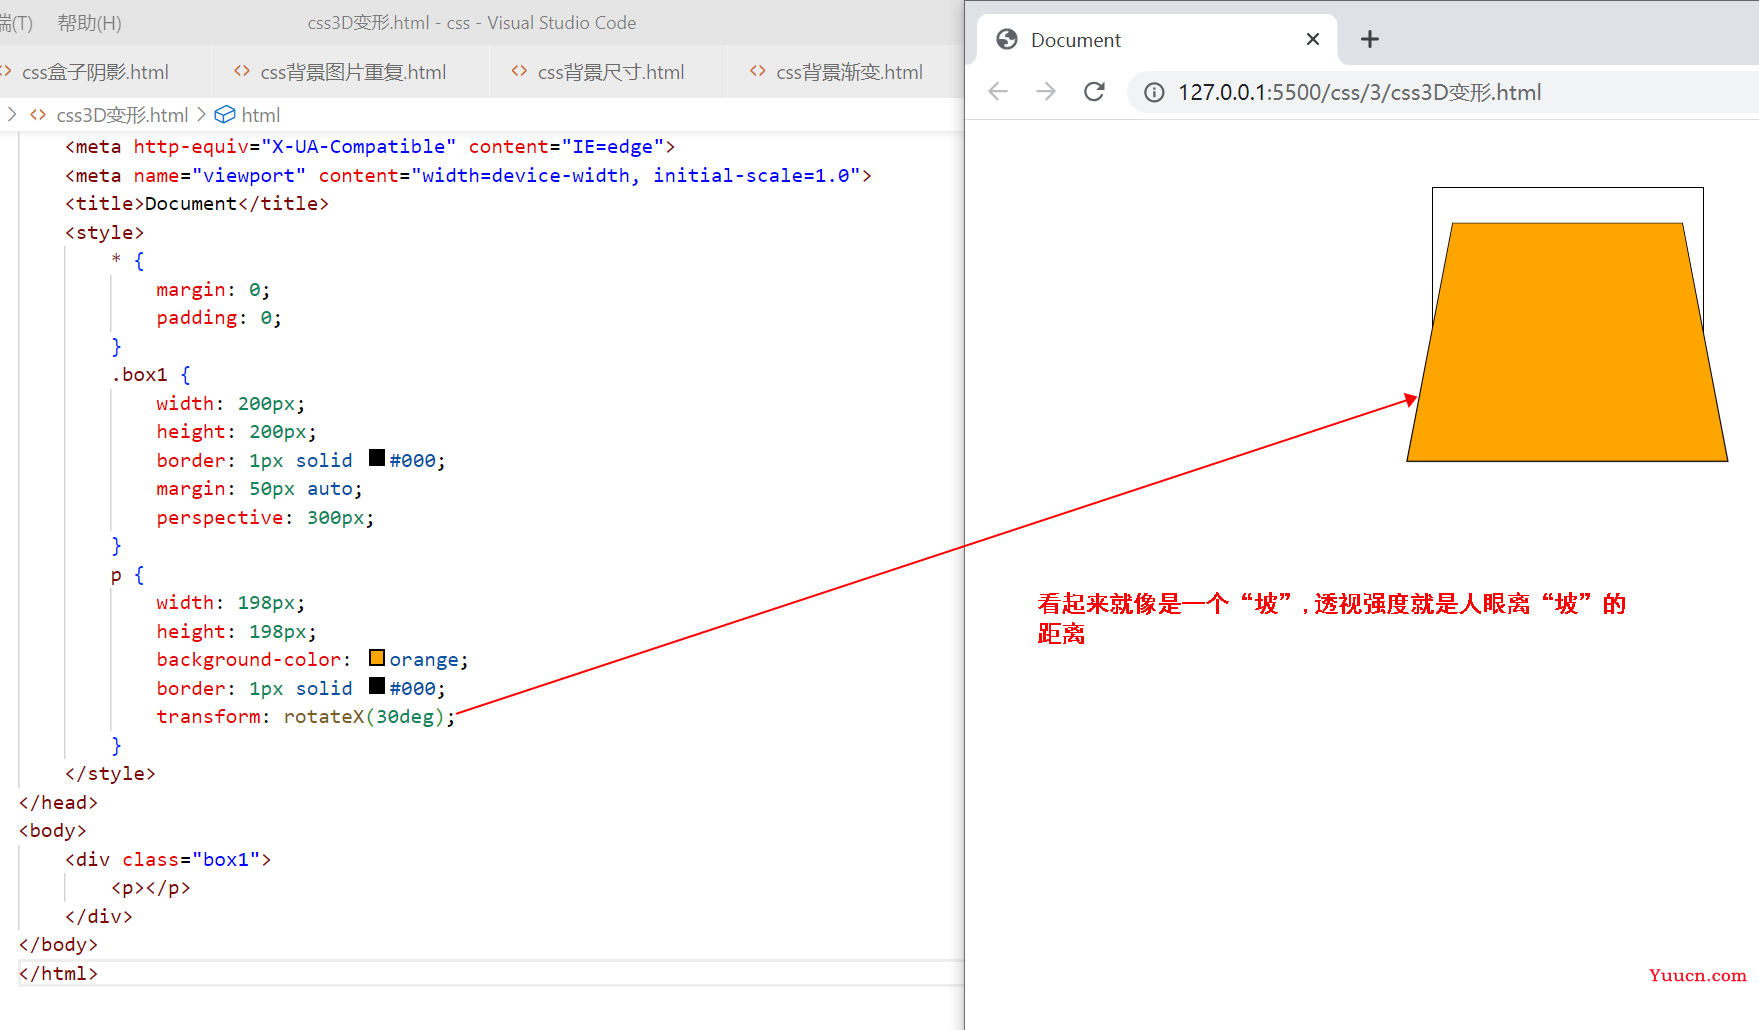This screenshot has height=1030, width=1759.
Task: Expand chevron between css3D变形.html and html
Action: point(201,115)
